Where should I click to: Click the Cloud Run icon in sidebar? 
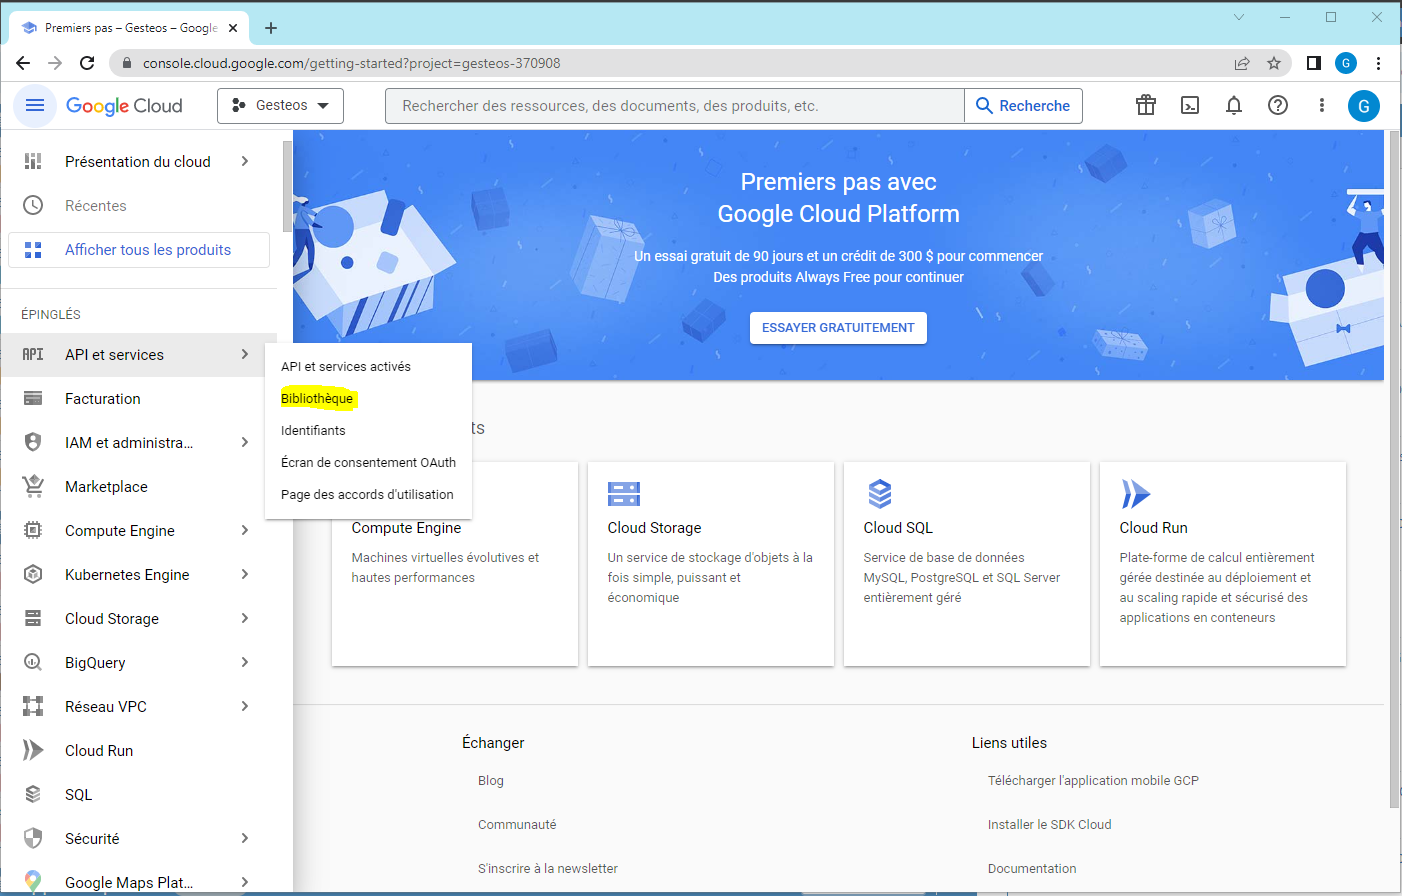[33, 750]
